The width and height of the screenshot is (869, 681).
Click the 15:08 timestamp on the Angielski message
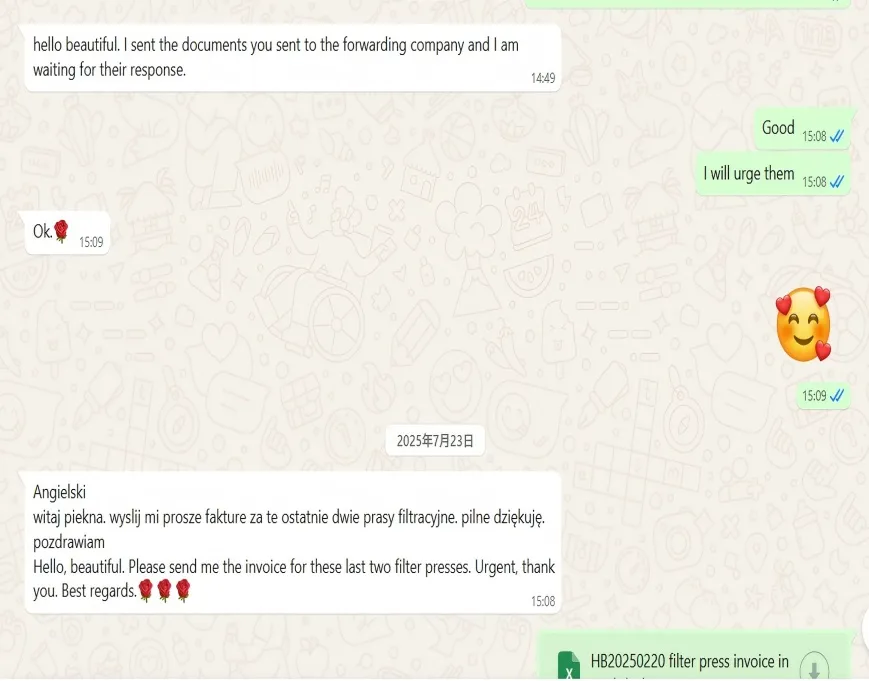tap(543, 601)
